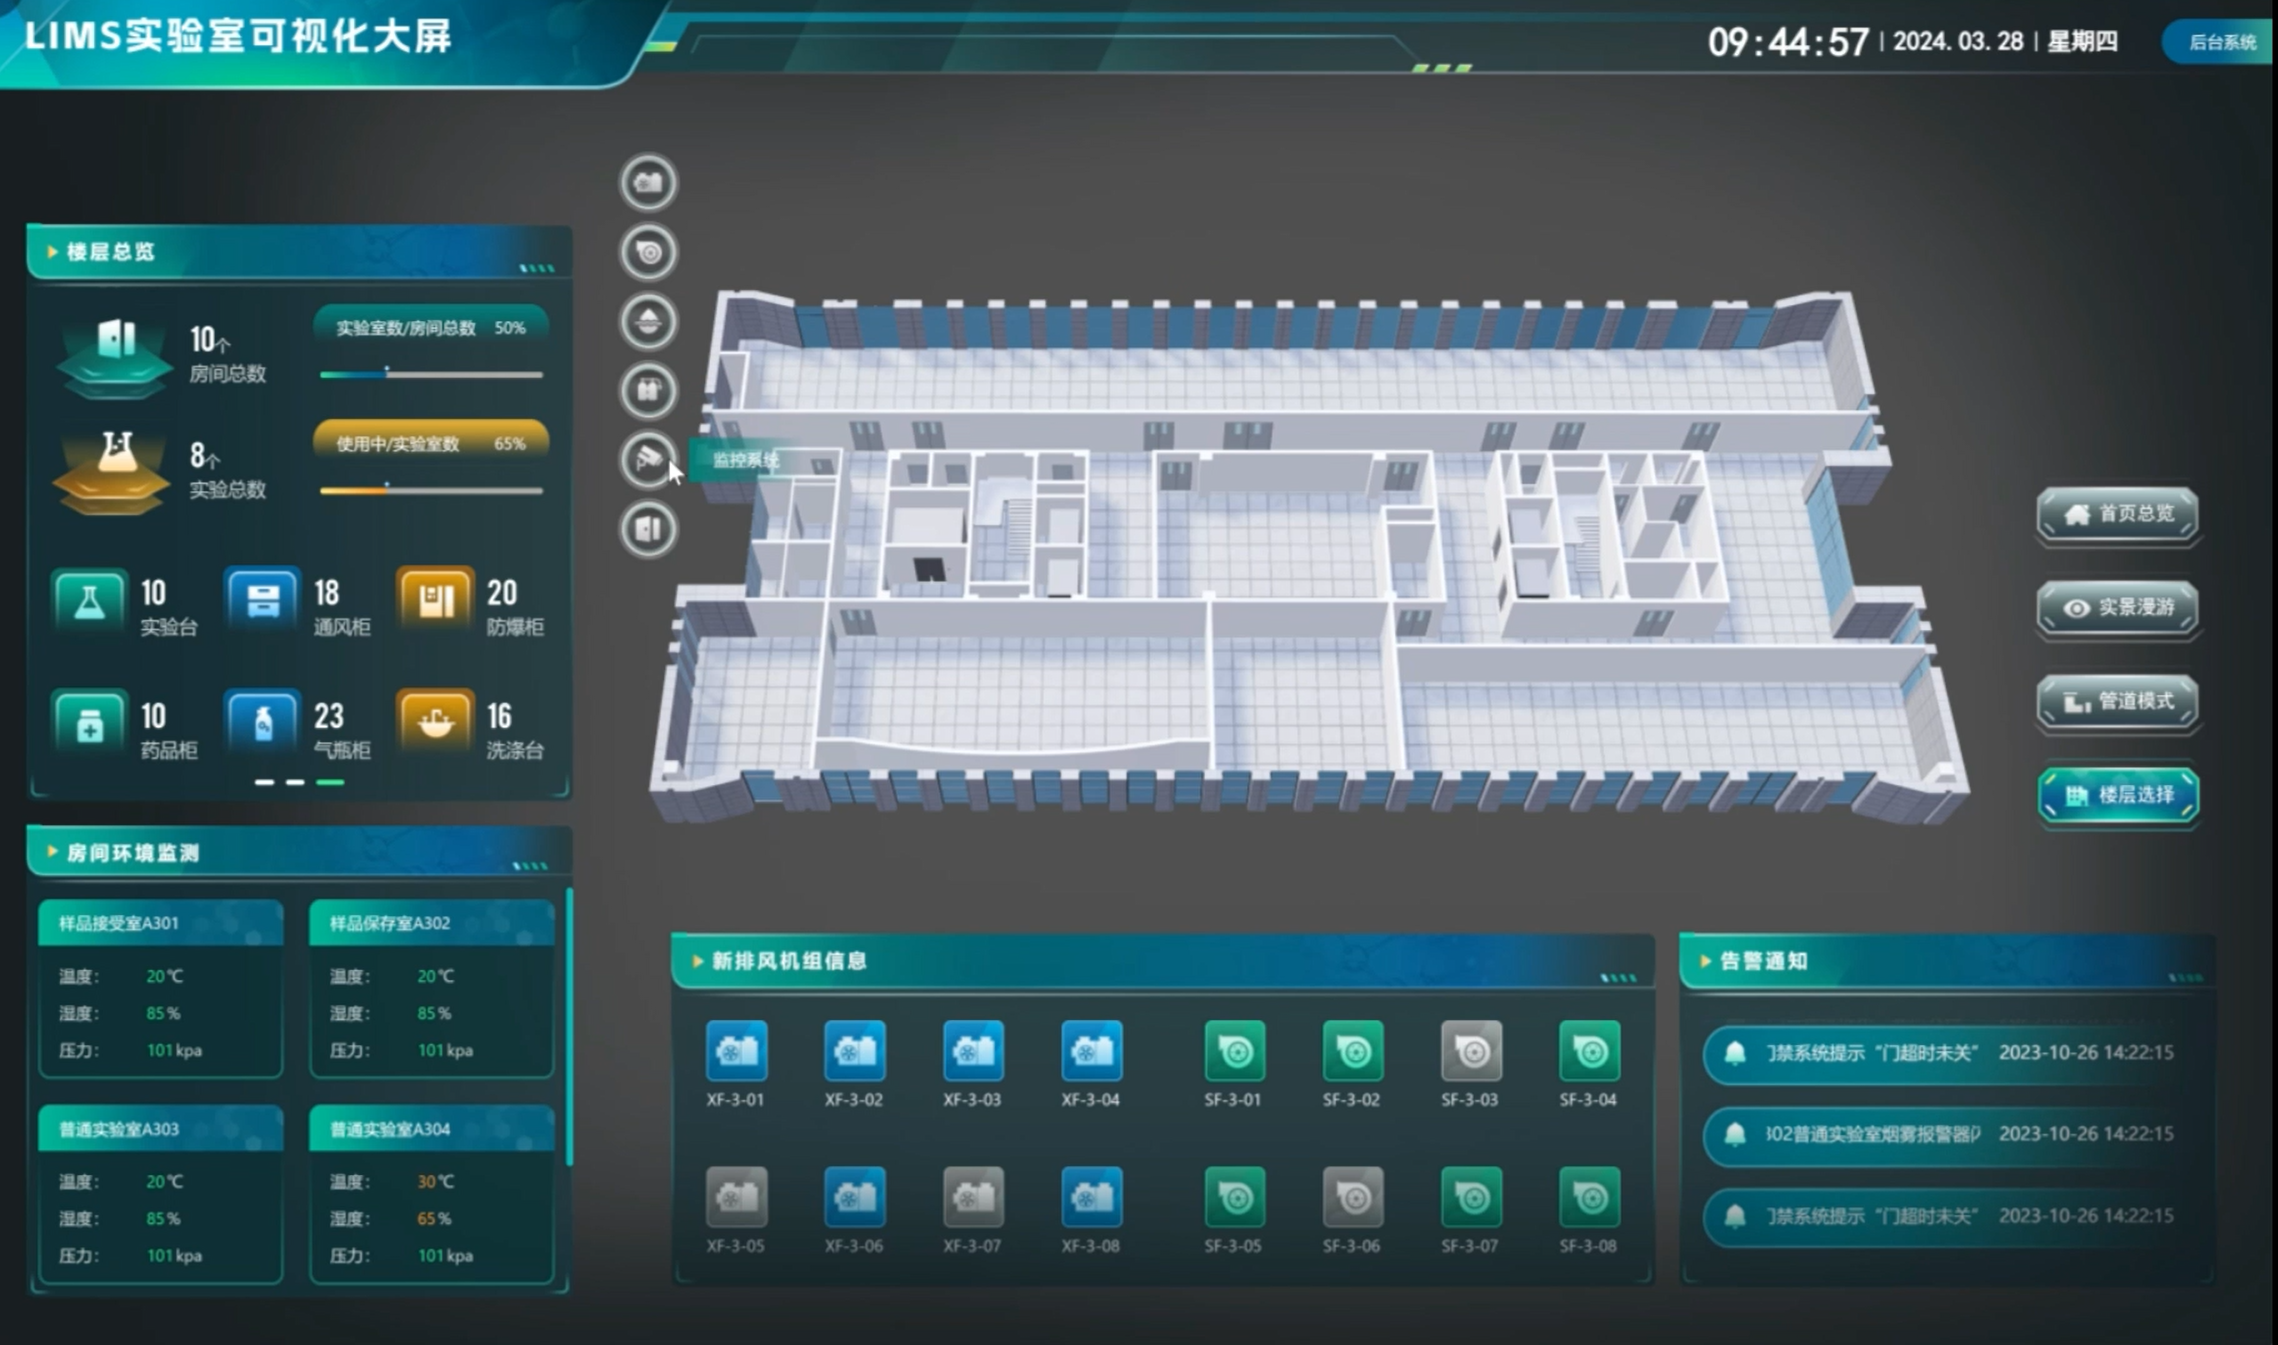2278x1345 pixels.
Task: Collapse the 楼层总览 panel header triangle
Action: click(52, 252)
